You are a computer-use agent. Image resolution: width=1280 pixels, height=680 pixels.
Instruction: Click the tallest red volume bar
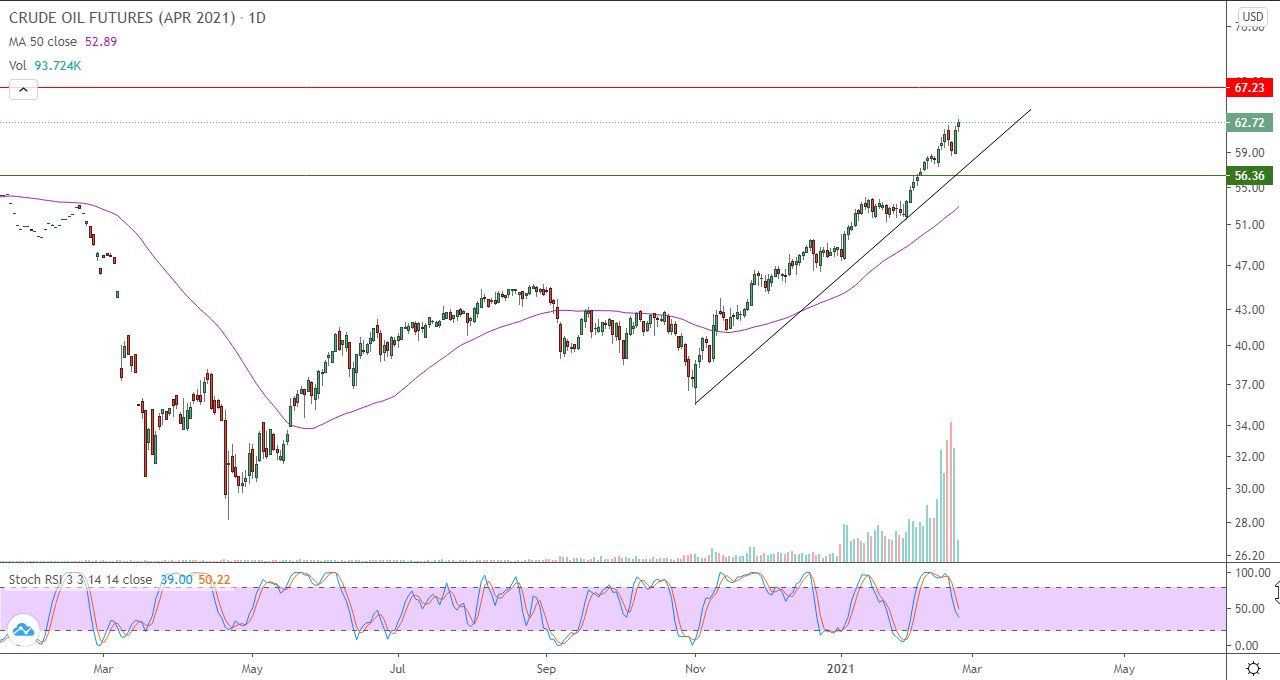[x=950, y=491]
